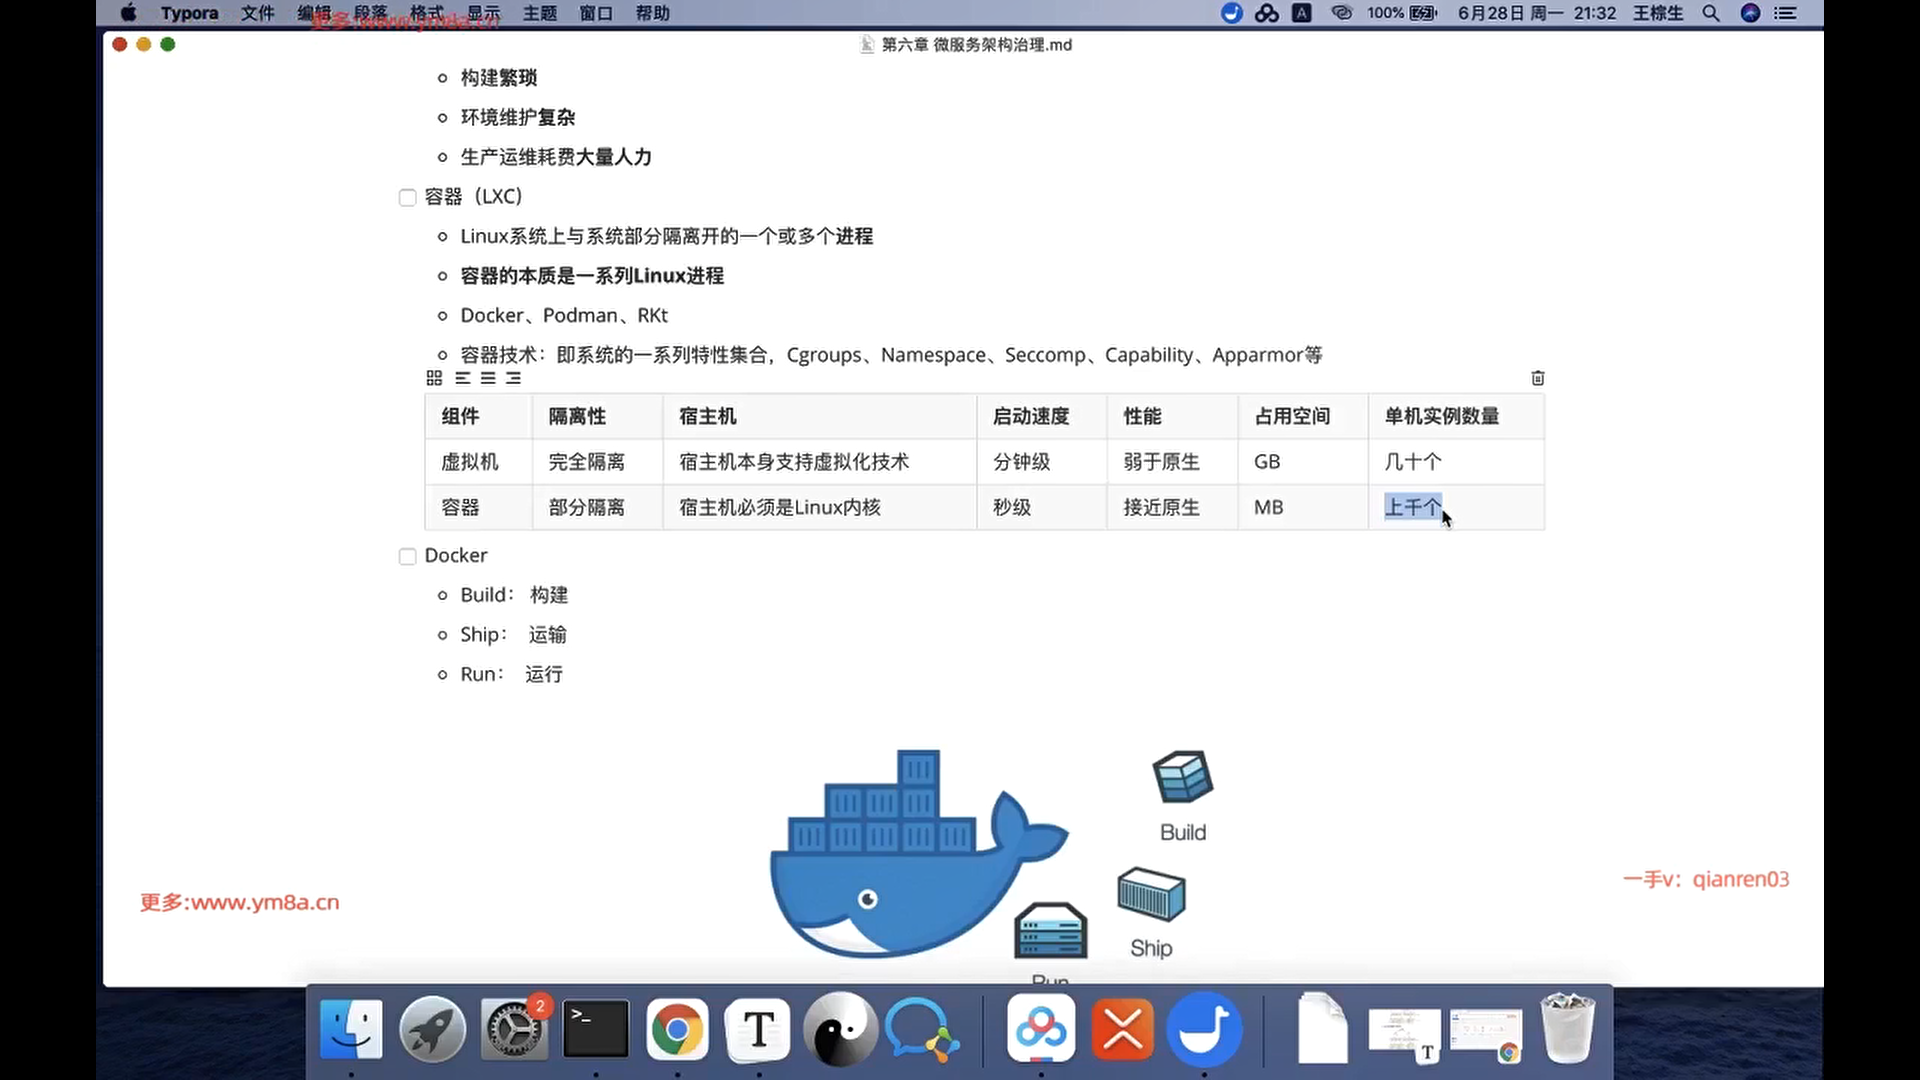The width and height of the screenshot is (1920, 1080).
Task: Open the 主题 menu
Action: click(540, 13)
